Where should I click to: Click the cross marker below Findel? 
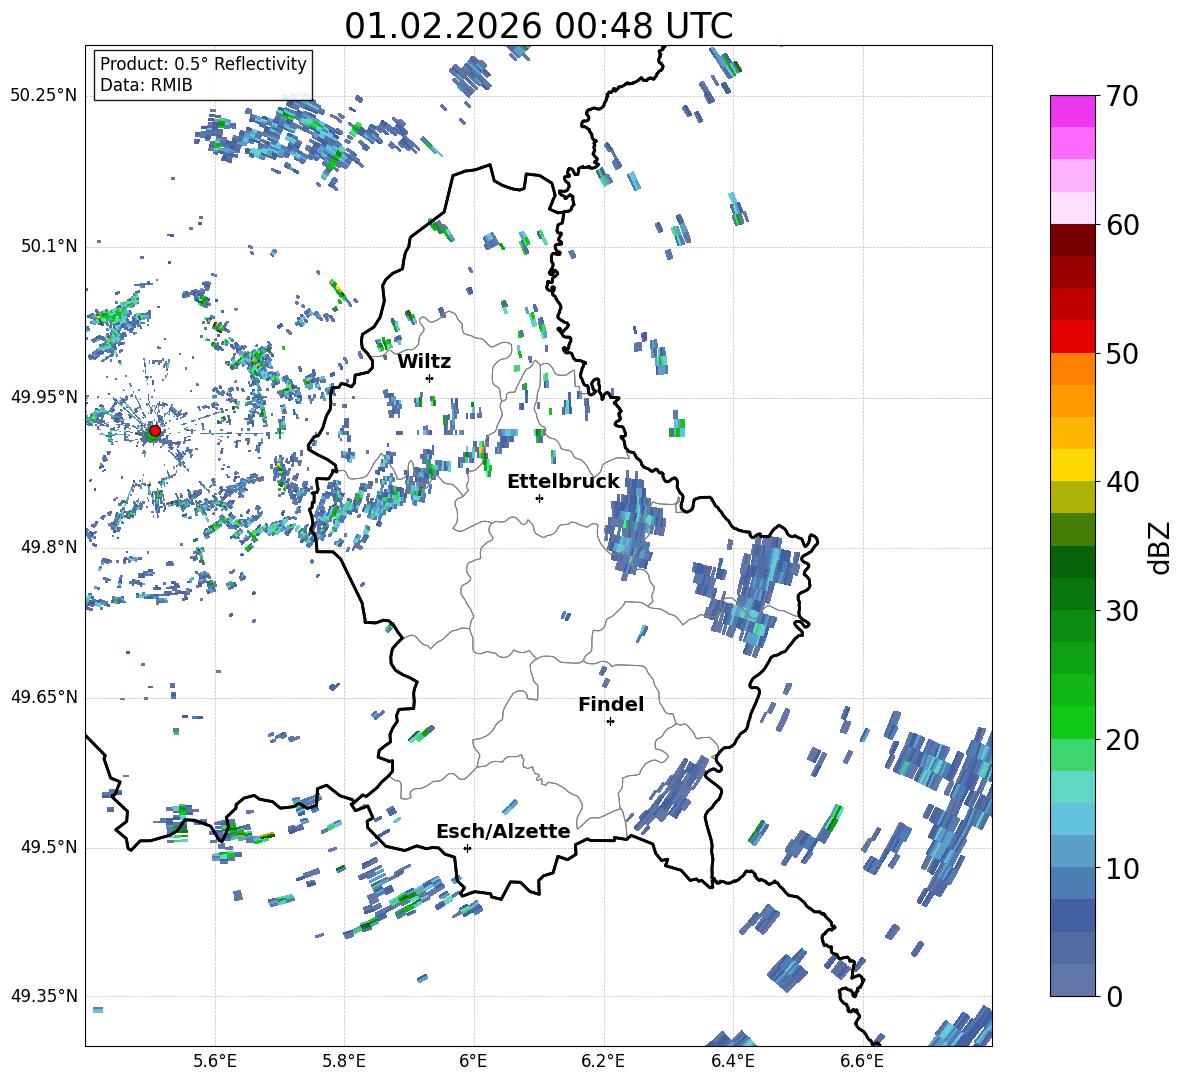(610, 721)
